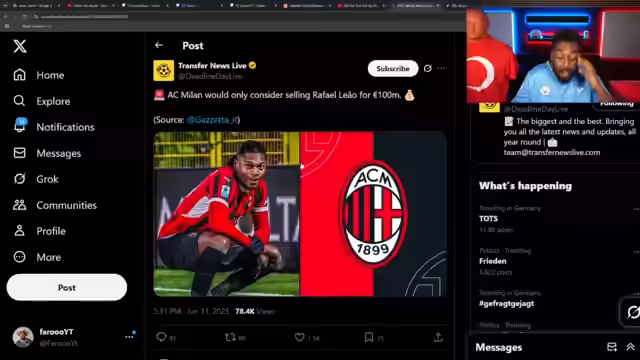Image resolution: width=640 pixels, height=360 pixels.
Task: Click the Communities people icon
Action: click(x=19, y=205)
